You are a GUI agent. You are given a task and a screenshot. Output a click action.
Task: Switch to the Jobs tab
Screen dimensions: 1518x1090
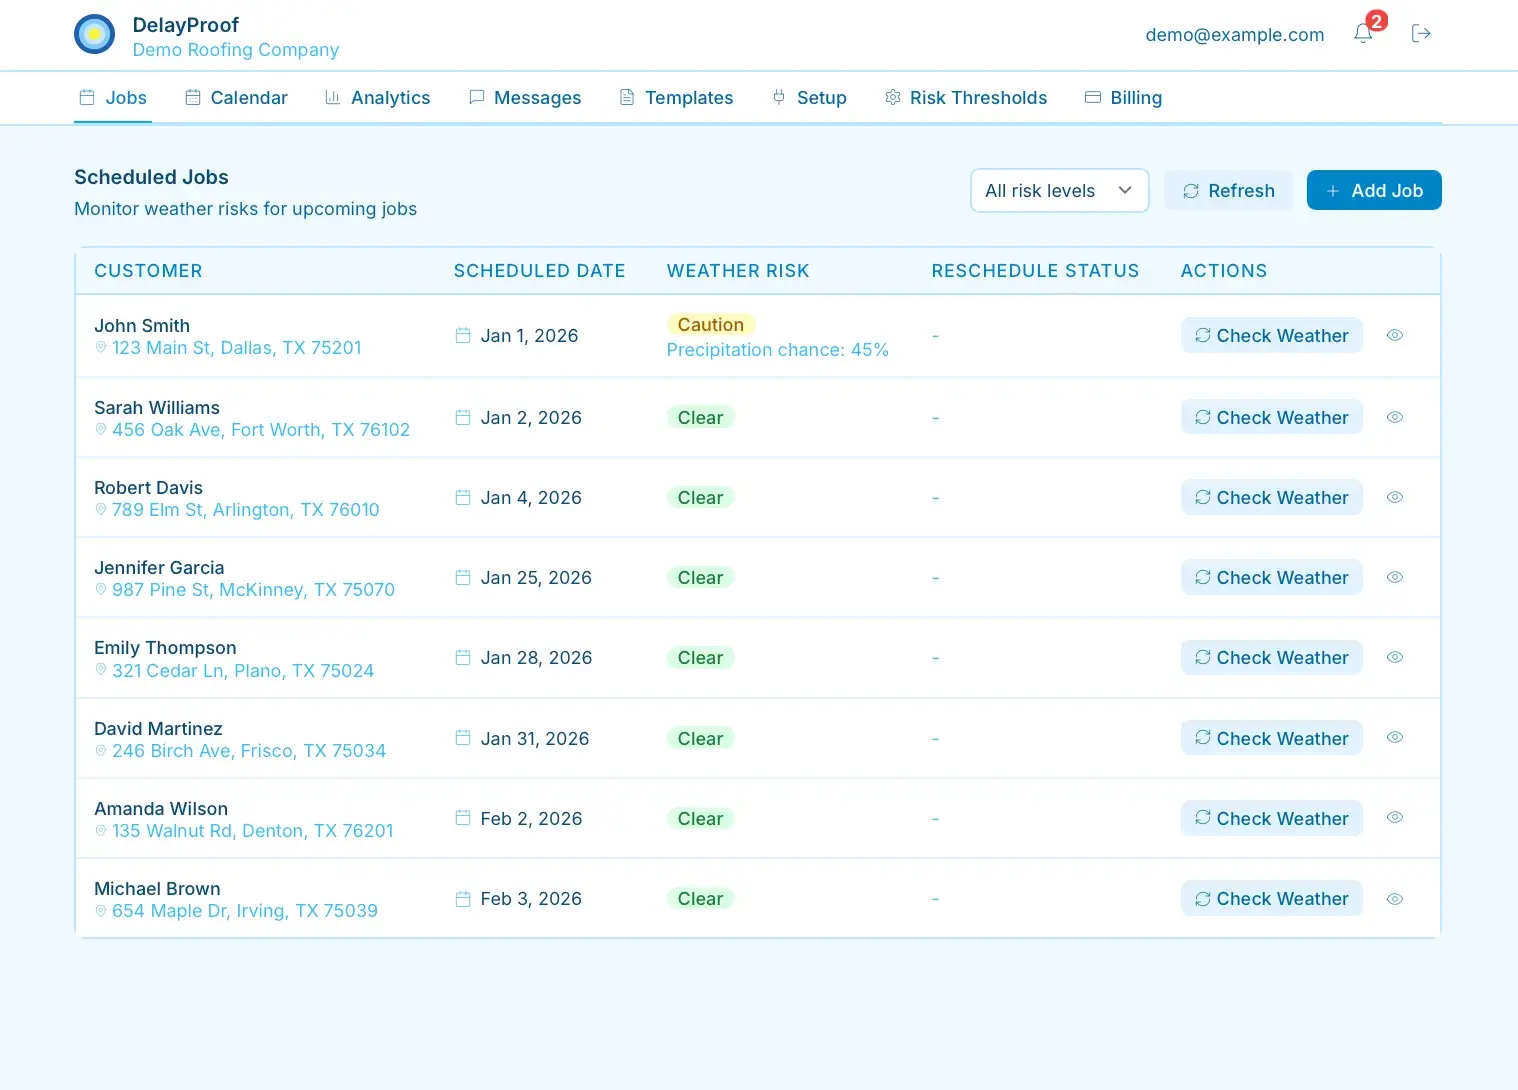pos(113,98)
